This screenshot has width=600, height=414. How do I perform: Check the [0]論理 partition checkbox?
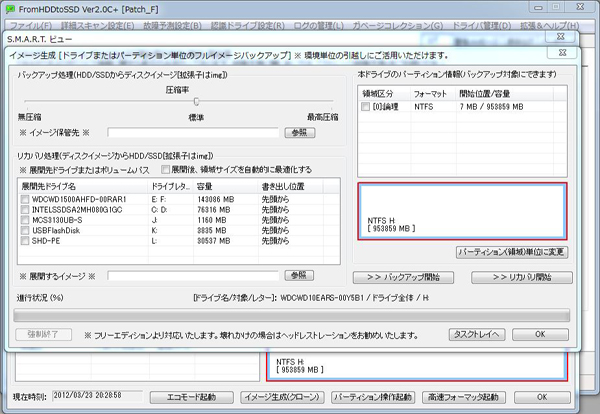click(x=365, y=107)
